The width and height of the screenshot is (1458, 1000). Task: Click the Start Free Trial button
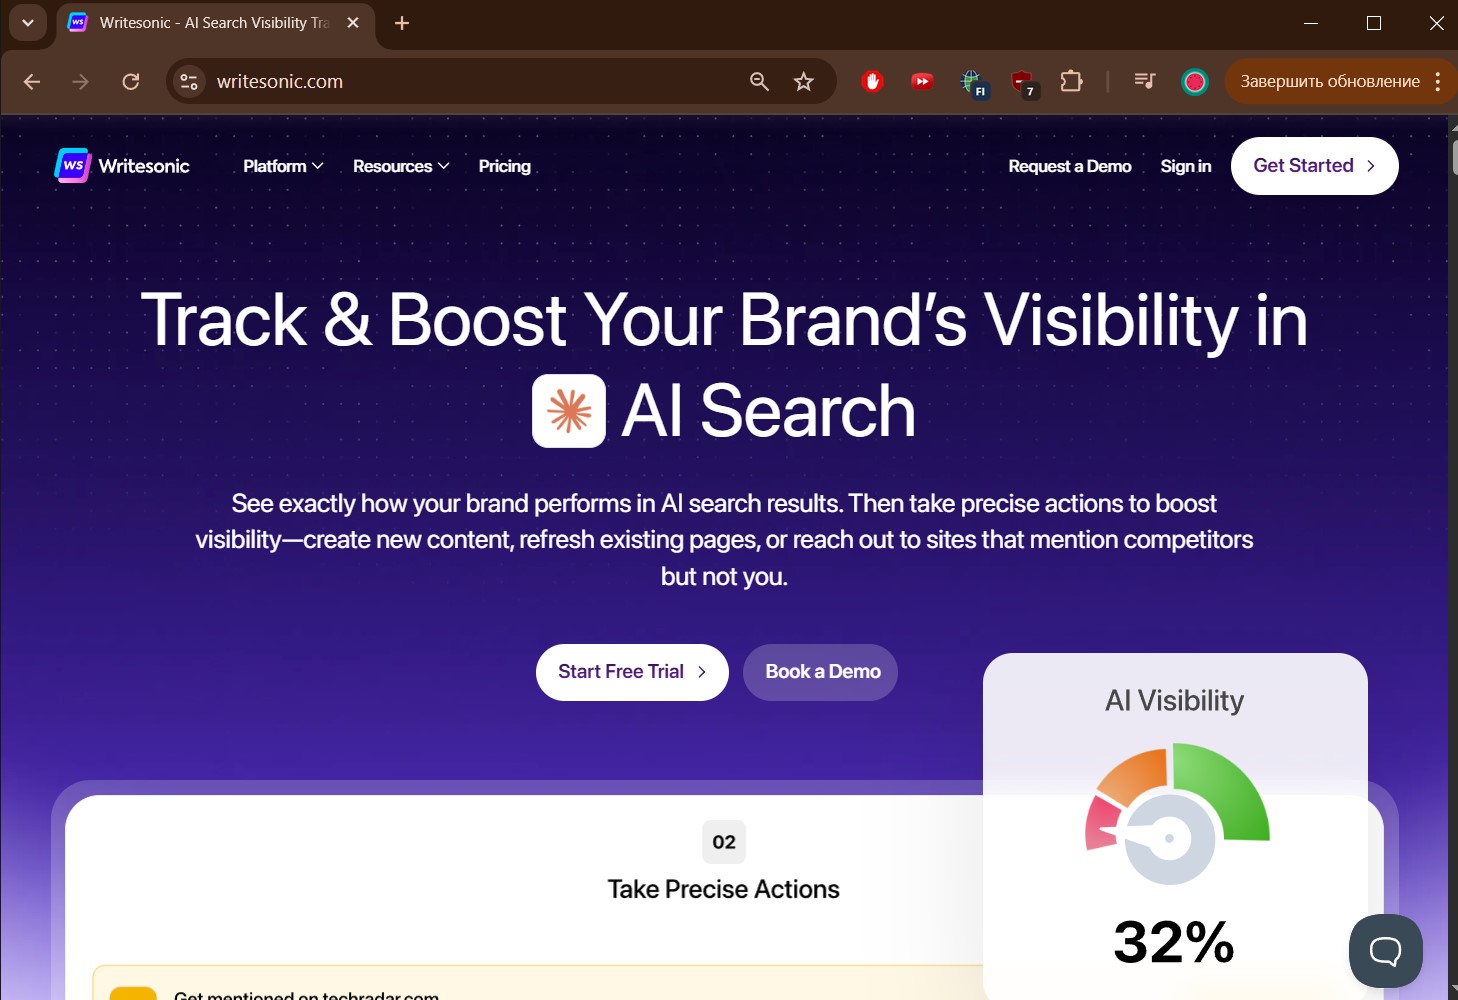point(632,672)
